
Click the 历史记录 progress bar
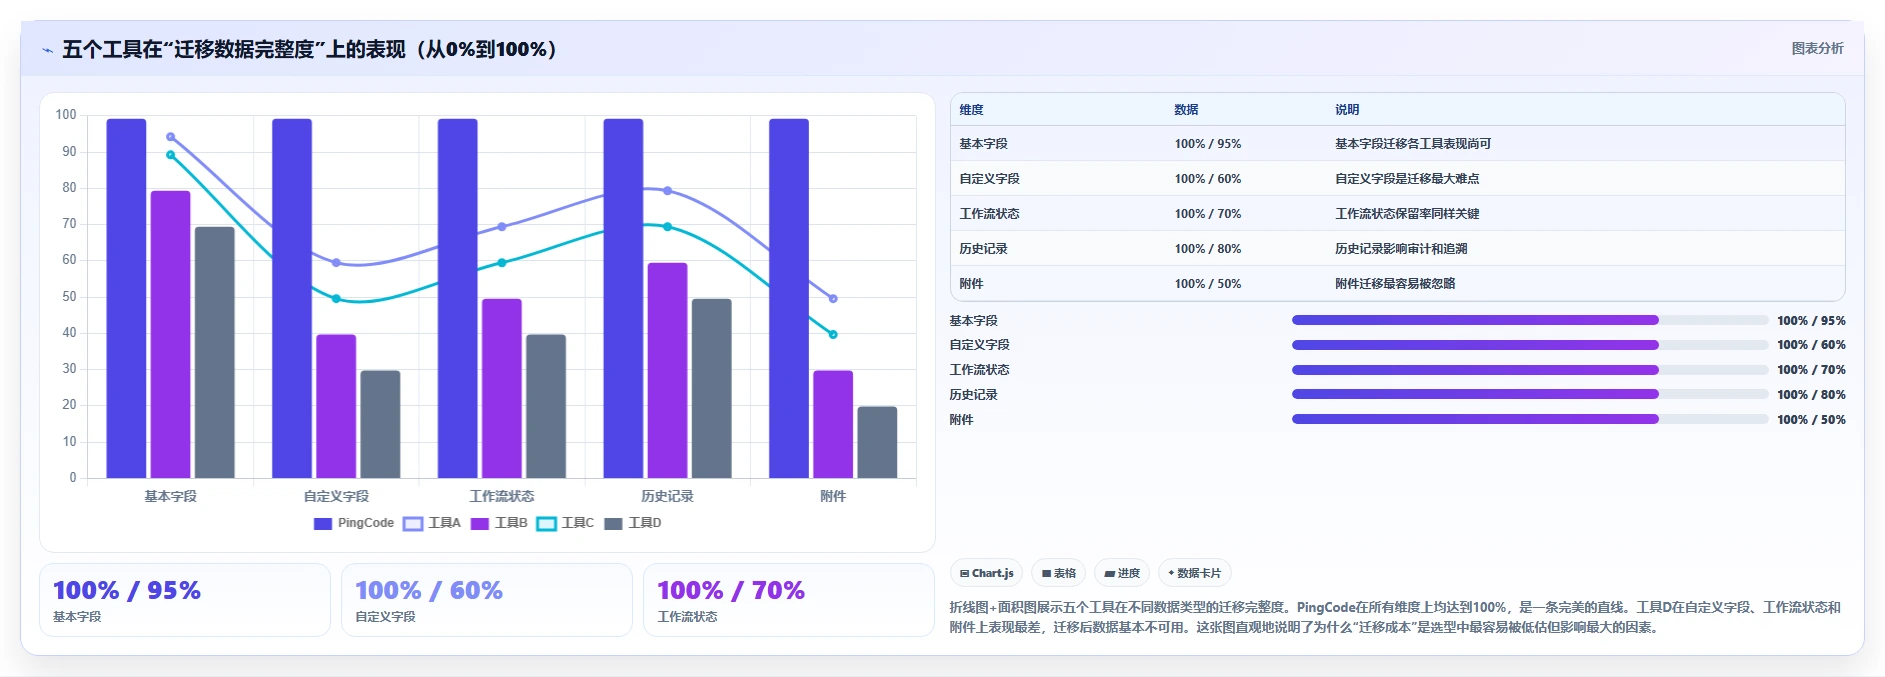(x=1530, y=394)
